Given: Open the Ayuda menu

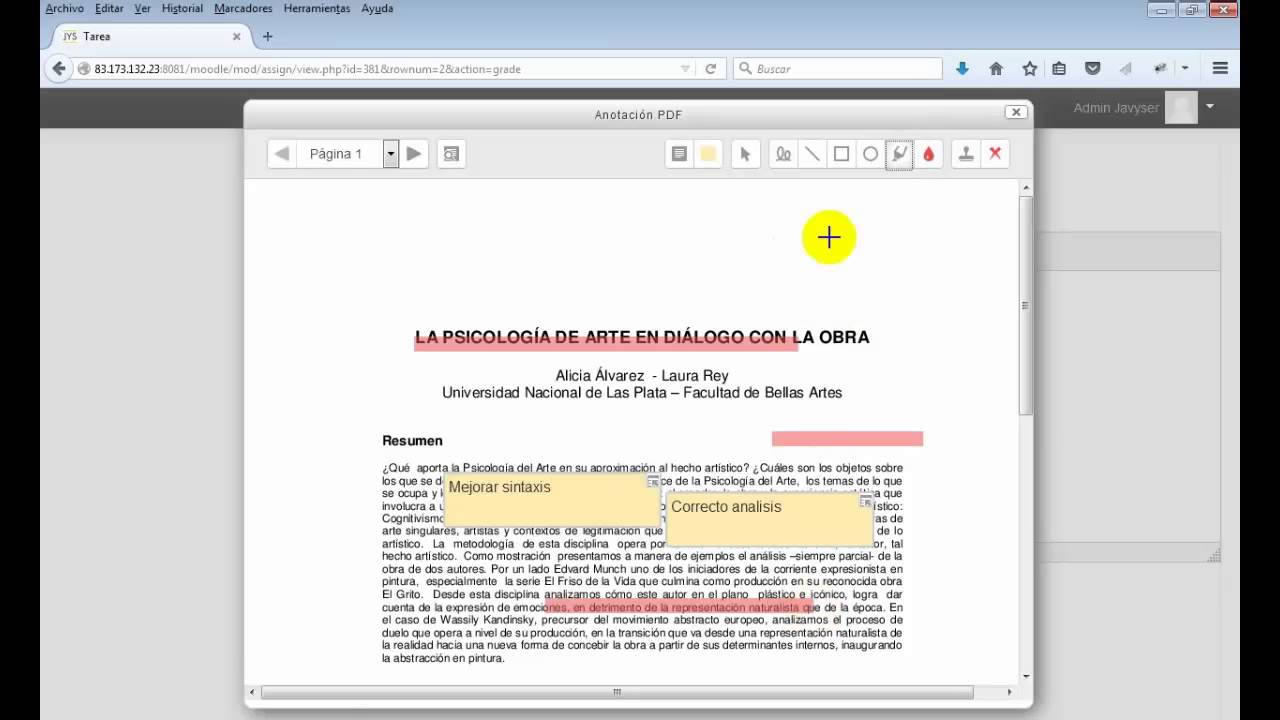Looking at the screenshot, I should point(377,8).
